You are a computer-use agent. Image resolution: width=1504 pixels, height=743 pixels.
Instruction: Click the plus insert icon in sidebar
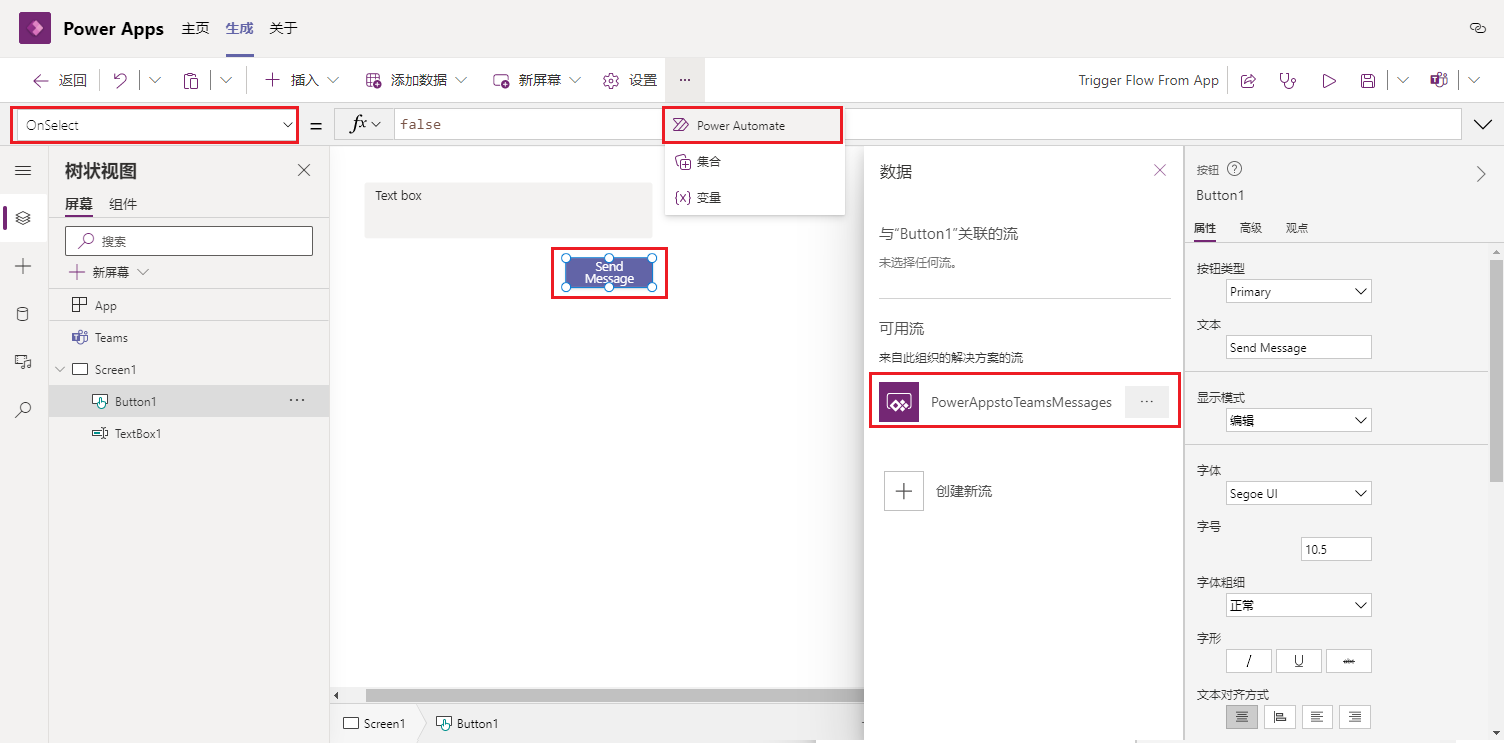(23, 266)
